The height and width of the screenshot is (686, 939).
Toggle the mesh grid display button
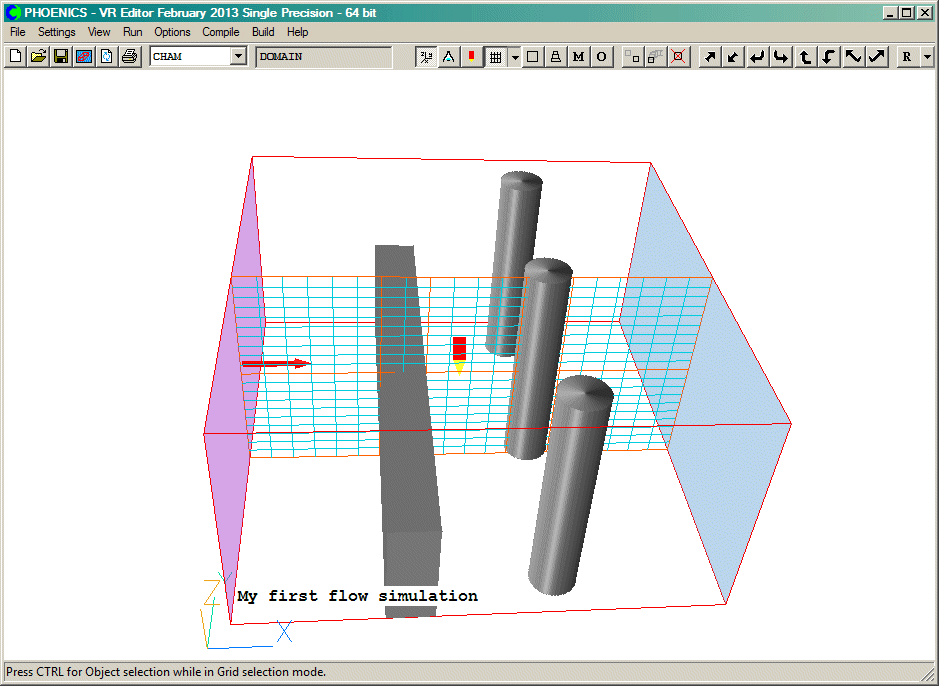[495, 57]
